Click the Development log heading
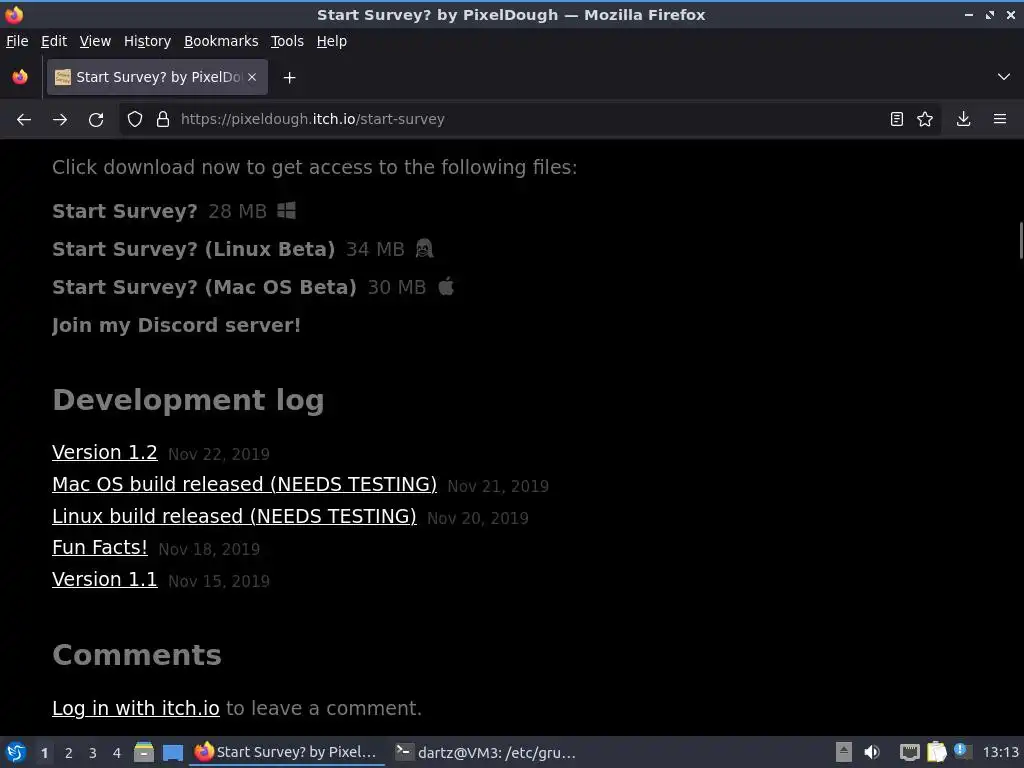Screen dimensions: 1024x768 (188, 400)
